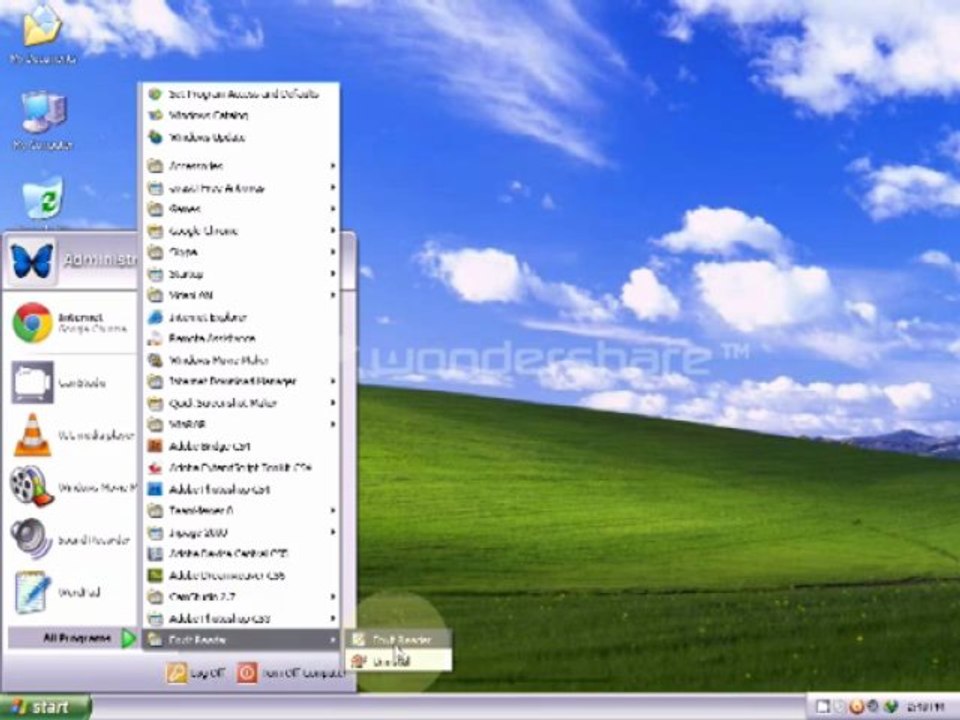This screenshot has height=720, width=960.
Task: Click the system tray clock
Action: pos(924,707)
